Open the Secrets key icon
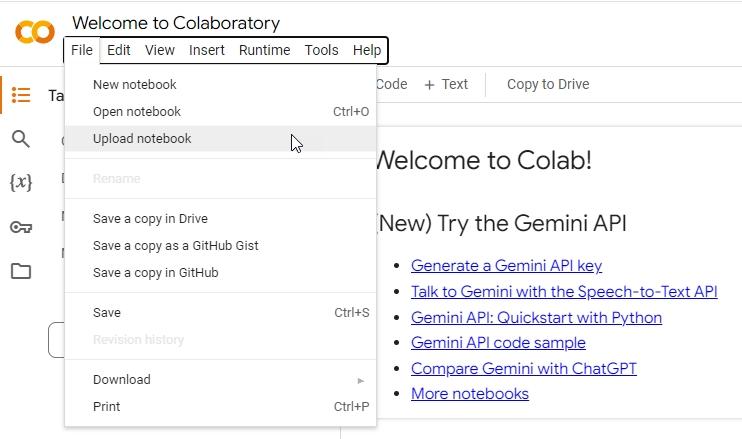Image resolution: width=742 pixels, height=439 pixels. coord(21,227)
